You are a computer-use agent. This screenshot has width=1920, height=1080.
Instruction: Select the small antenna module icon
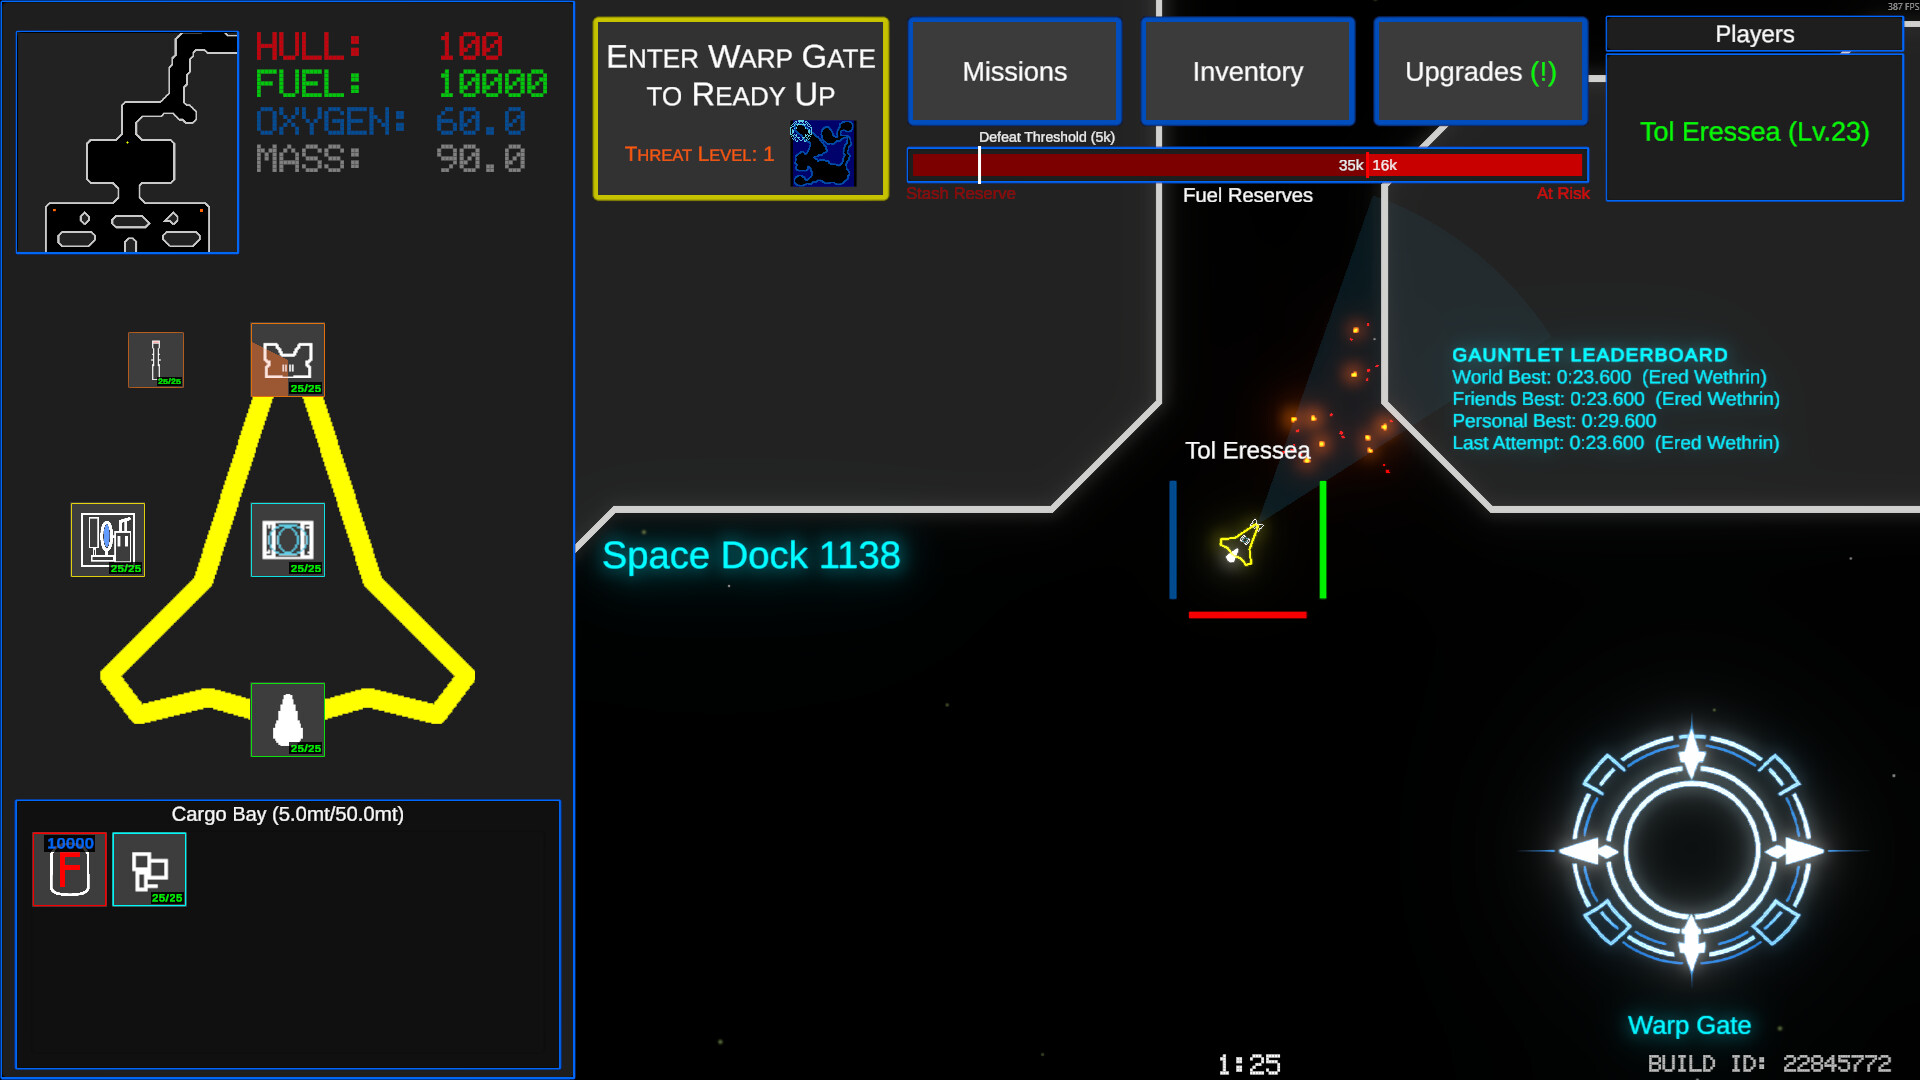pyautogui.click(x=156, y=359)
